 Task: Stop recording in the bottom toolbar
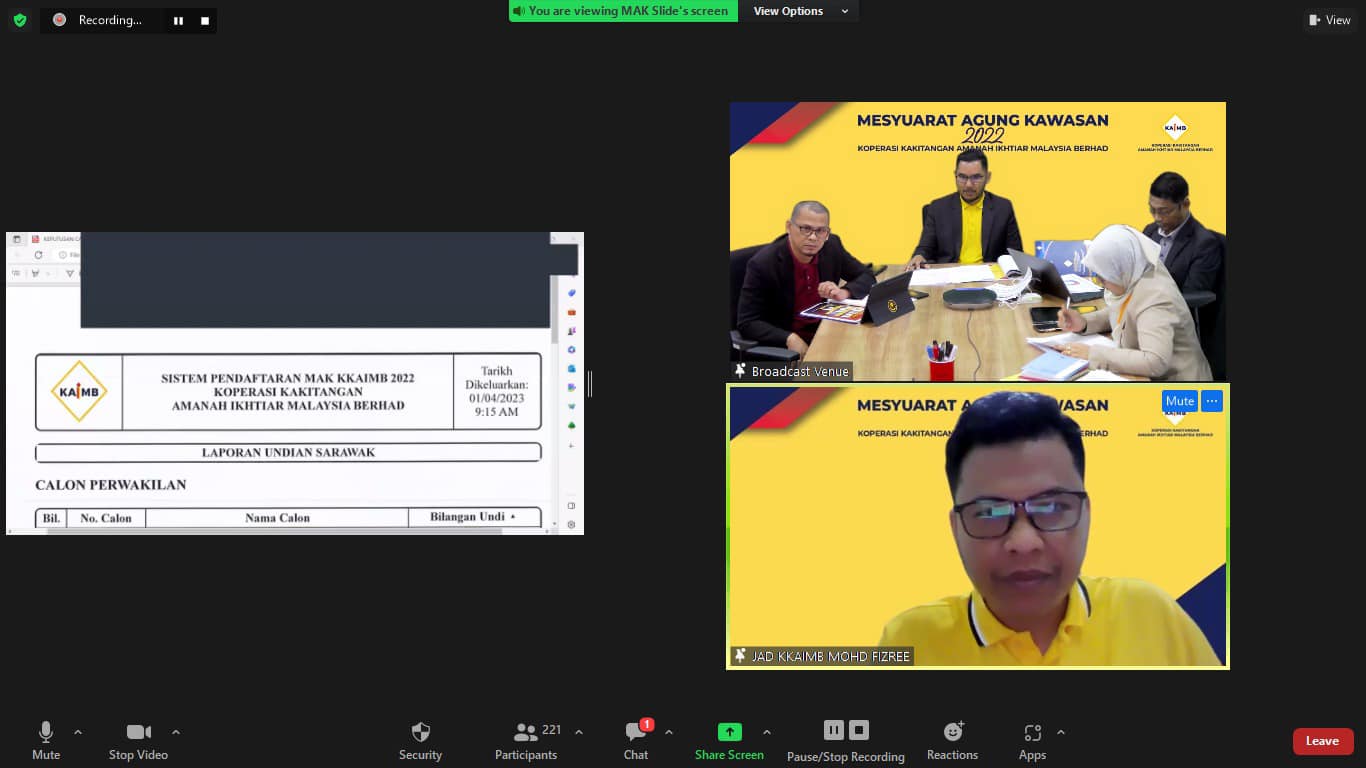tap(859, 730)
